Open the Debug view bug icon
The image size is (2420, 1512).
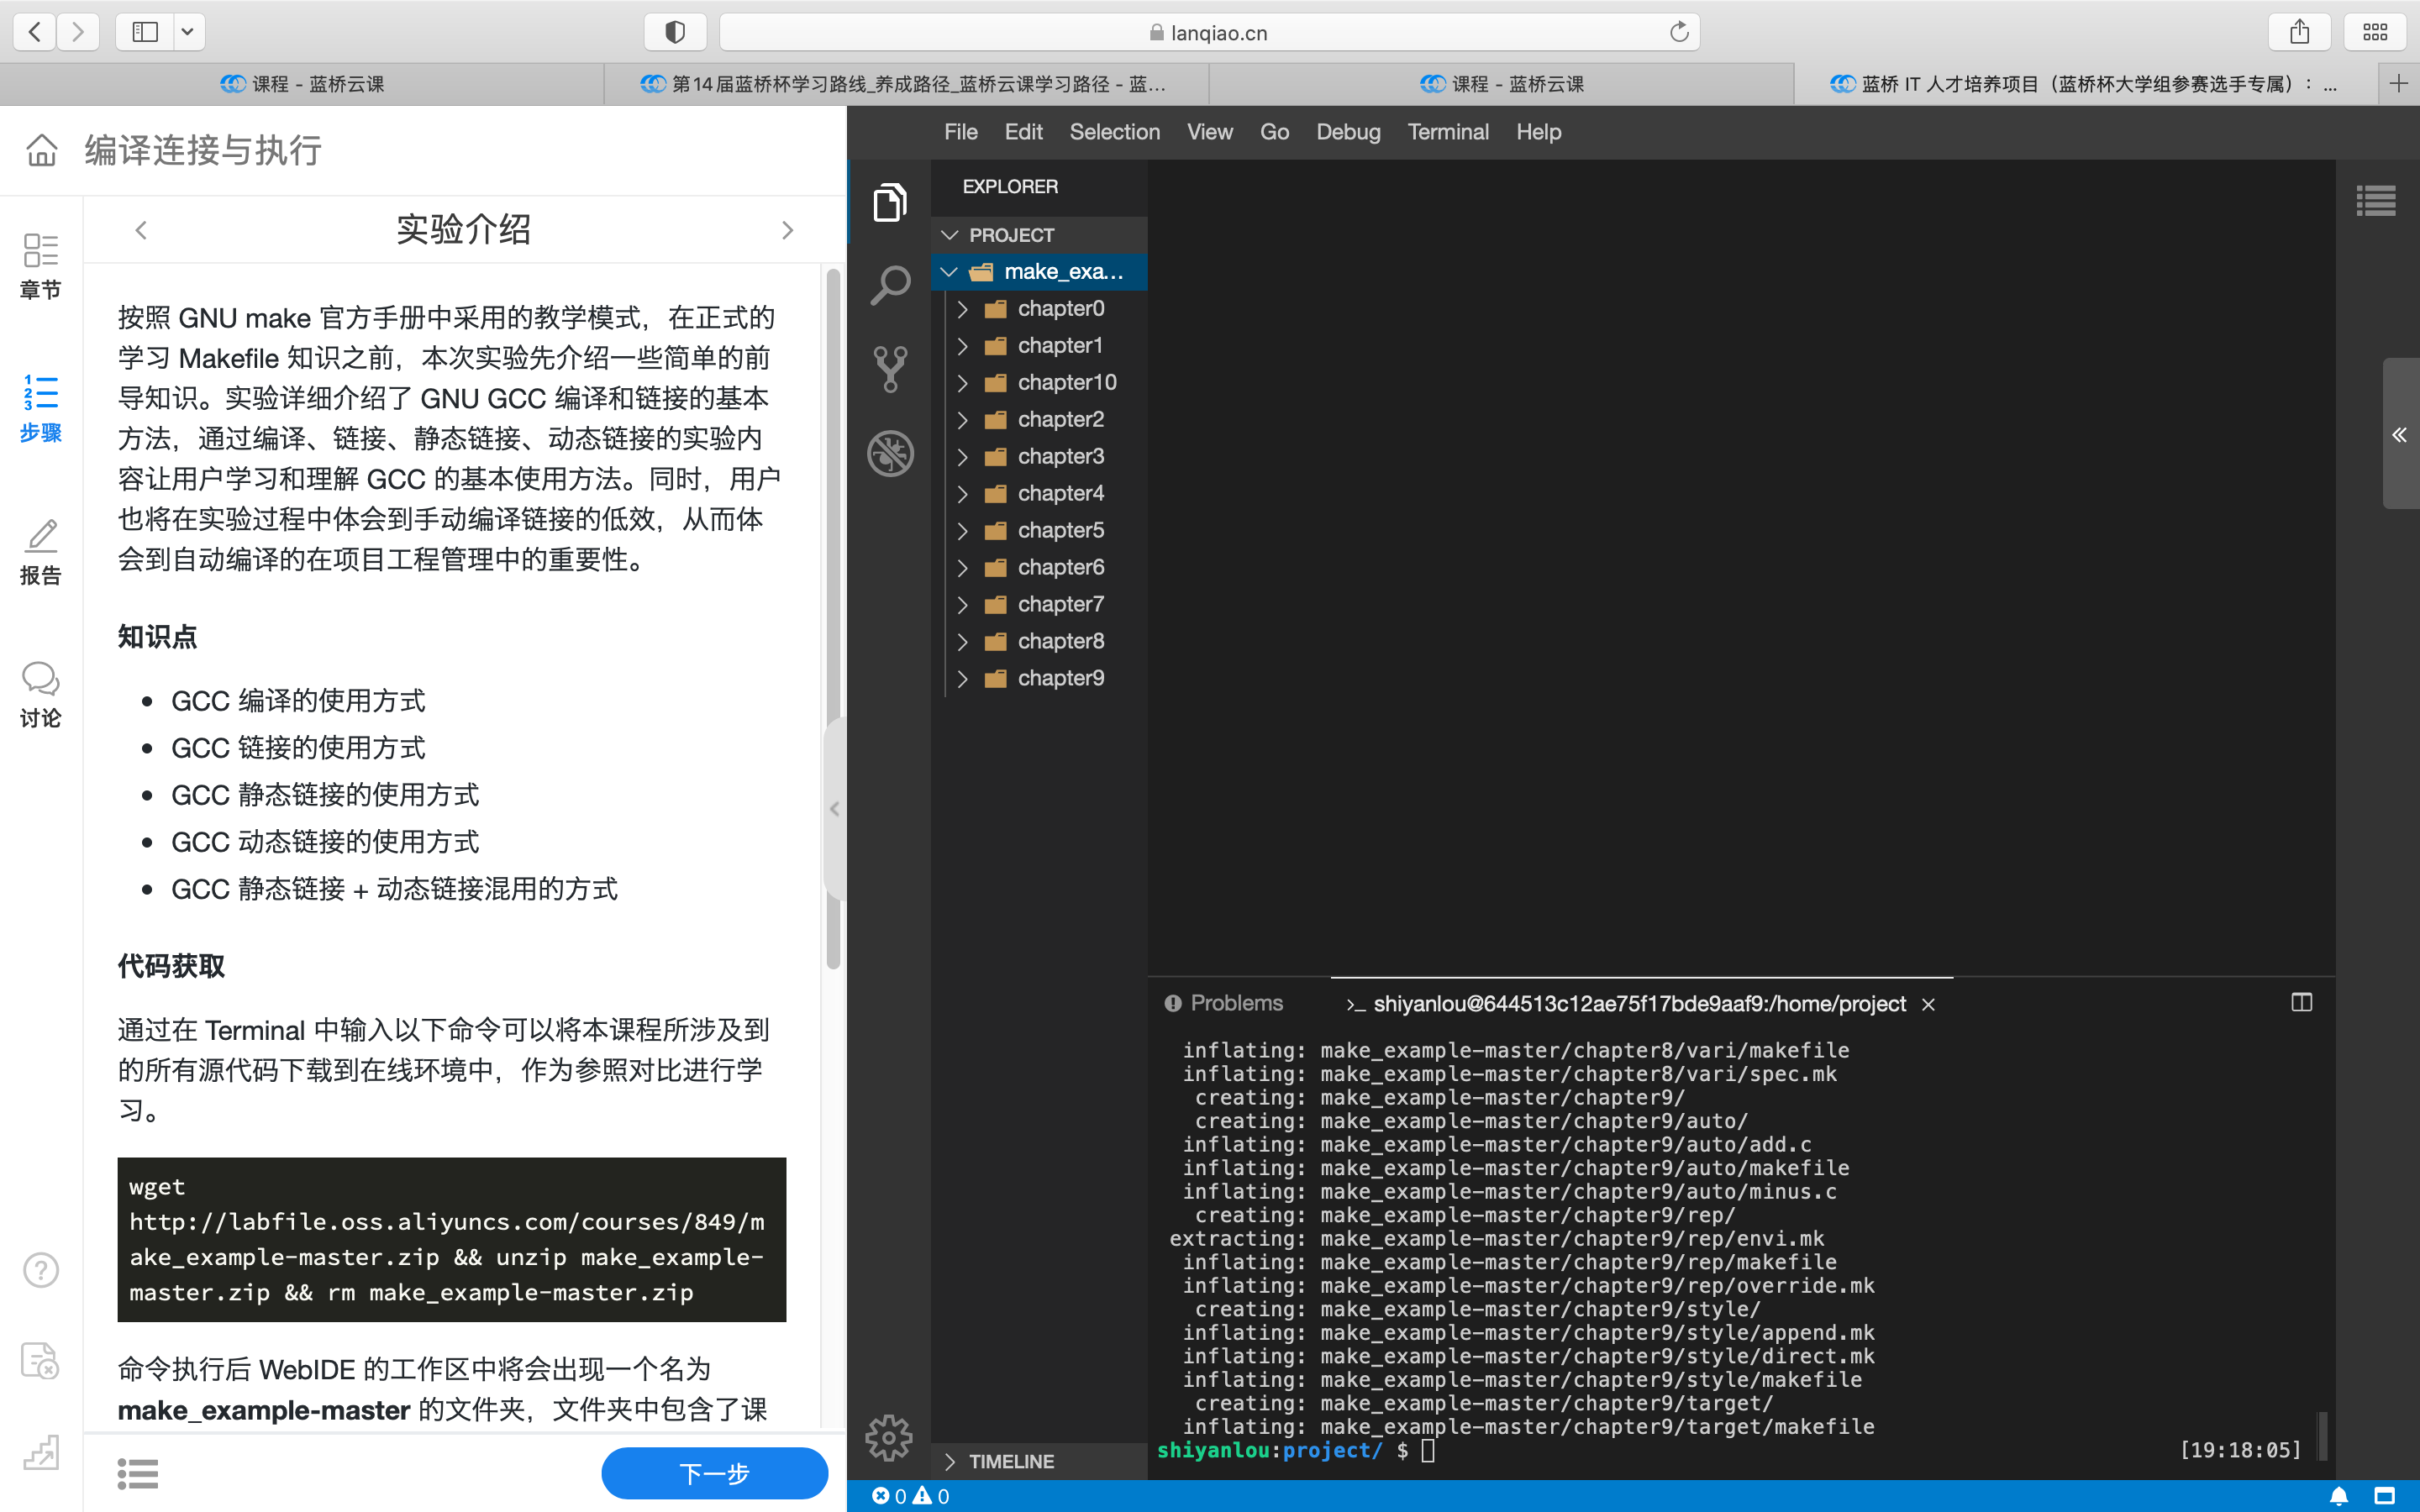889,454
